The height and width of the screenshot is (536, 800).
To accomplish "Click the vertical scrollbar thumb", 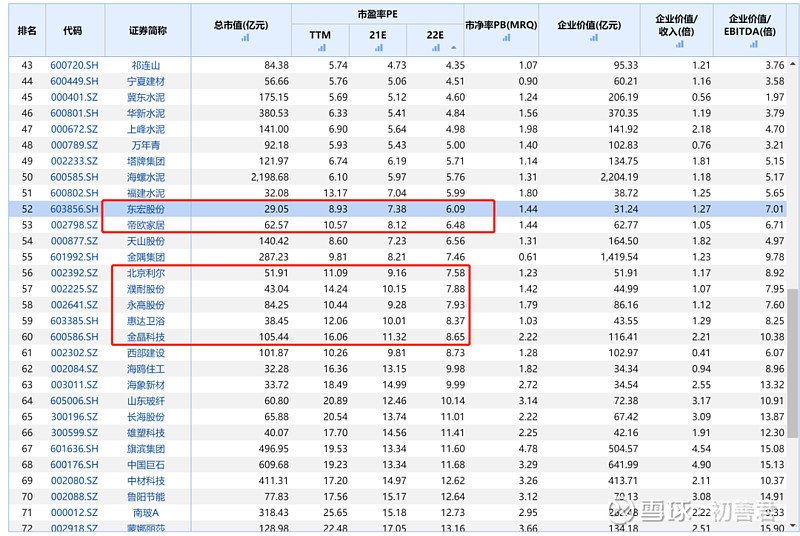I will click(793, 363).
